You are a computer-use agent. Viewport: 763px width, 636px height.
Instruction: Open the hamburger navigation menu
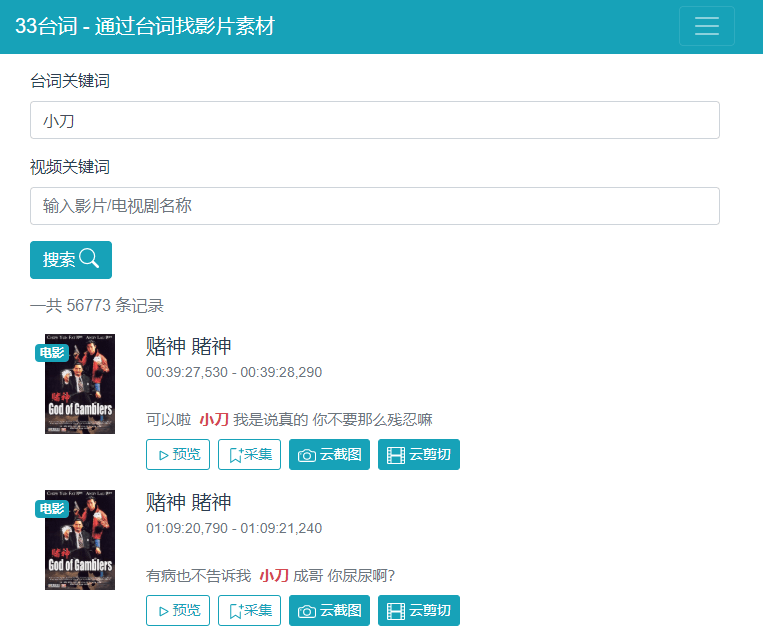coord(706,26)
